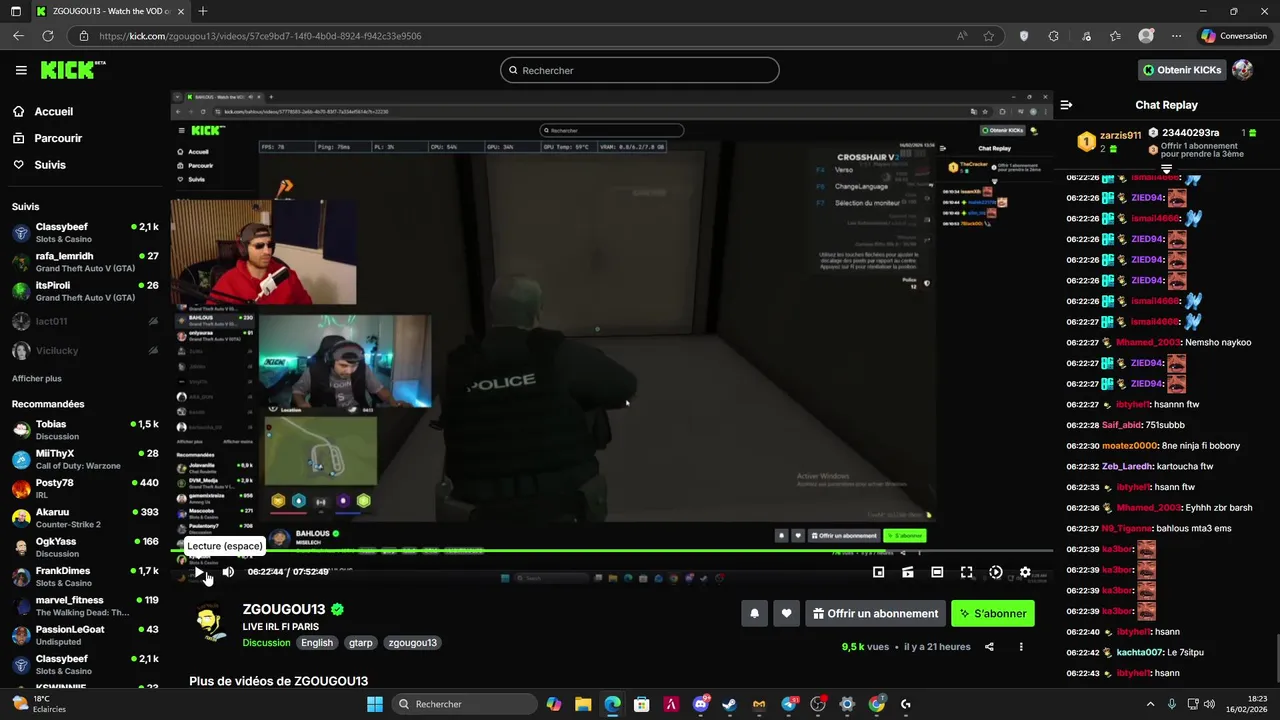Open the browser extensions puzzle icon
The image size is (1280, 720).
pos(1053,36)
